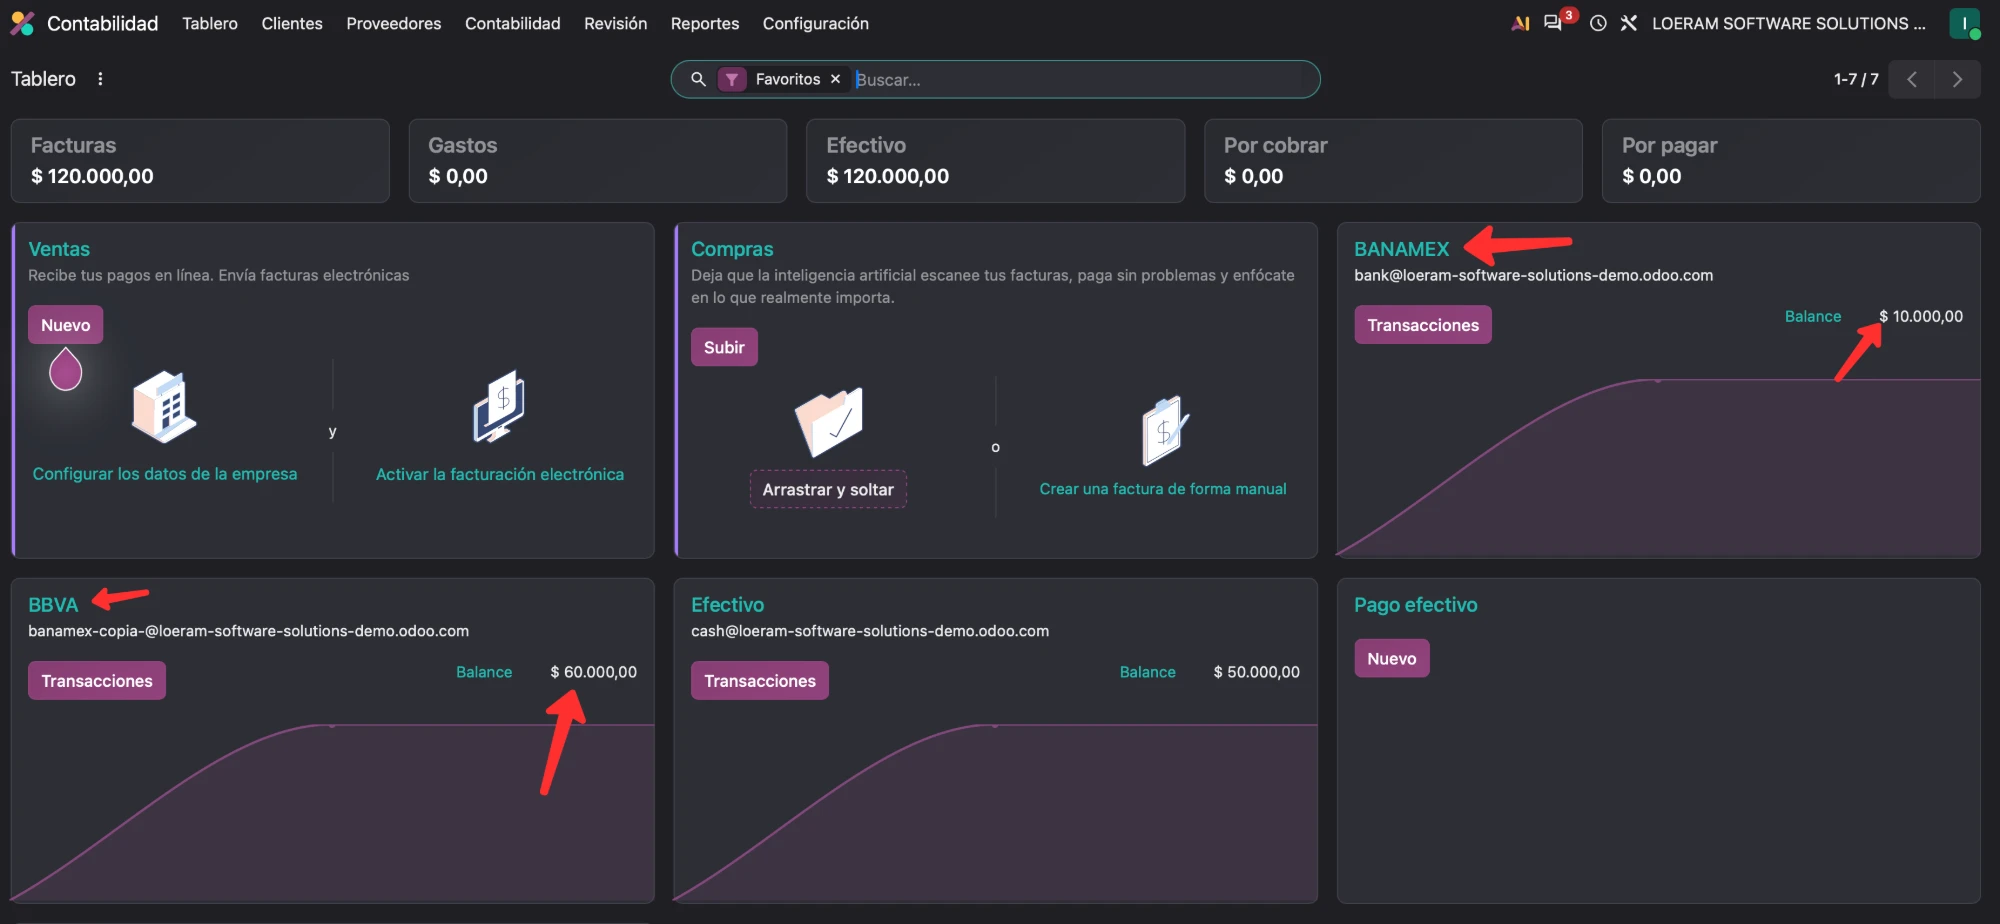
Task: Open the Proveedores menu
Action: 394,23
